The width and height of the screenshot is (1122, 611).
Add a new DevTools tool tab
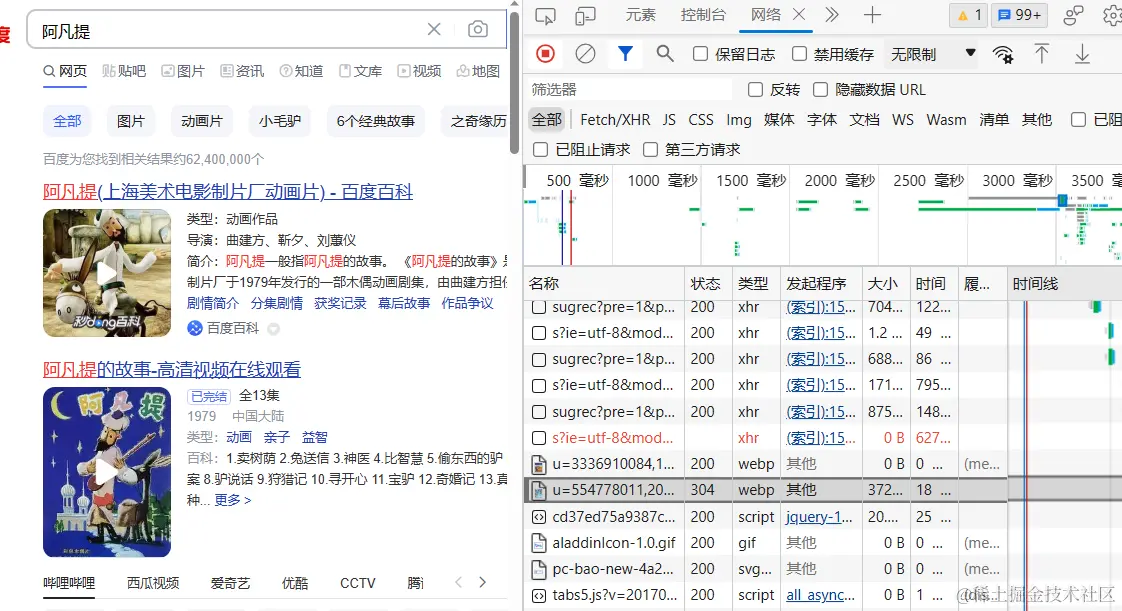872,14
